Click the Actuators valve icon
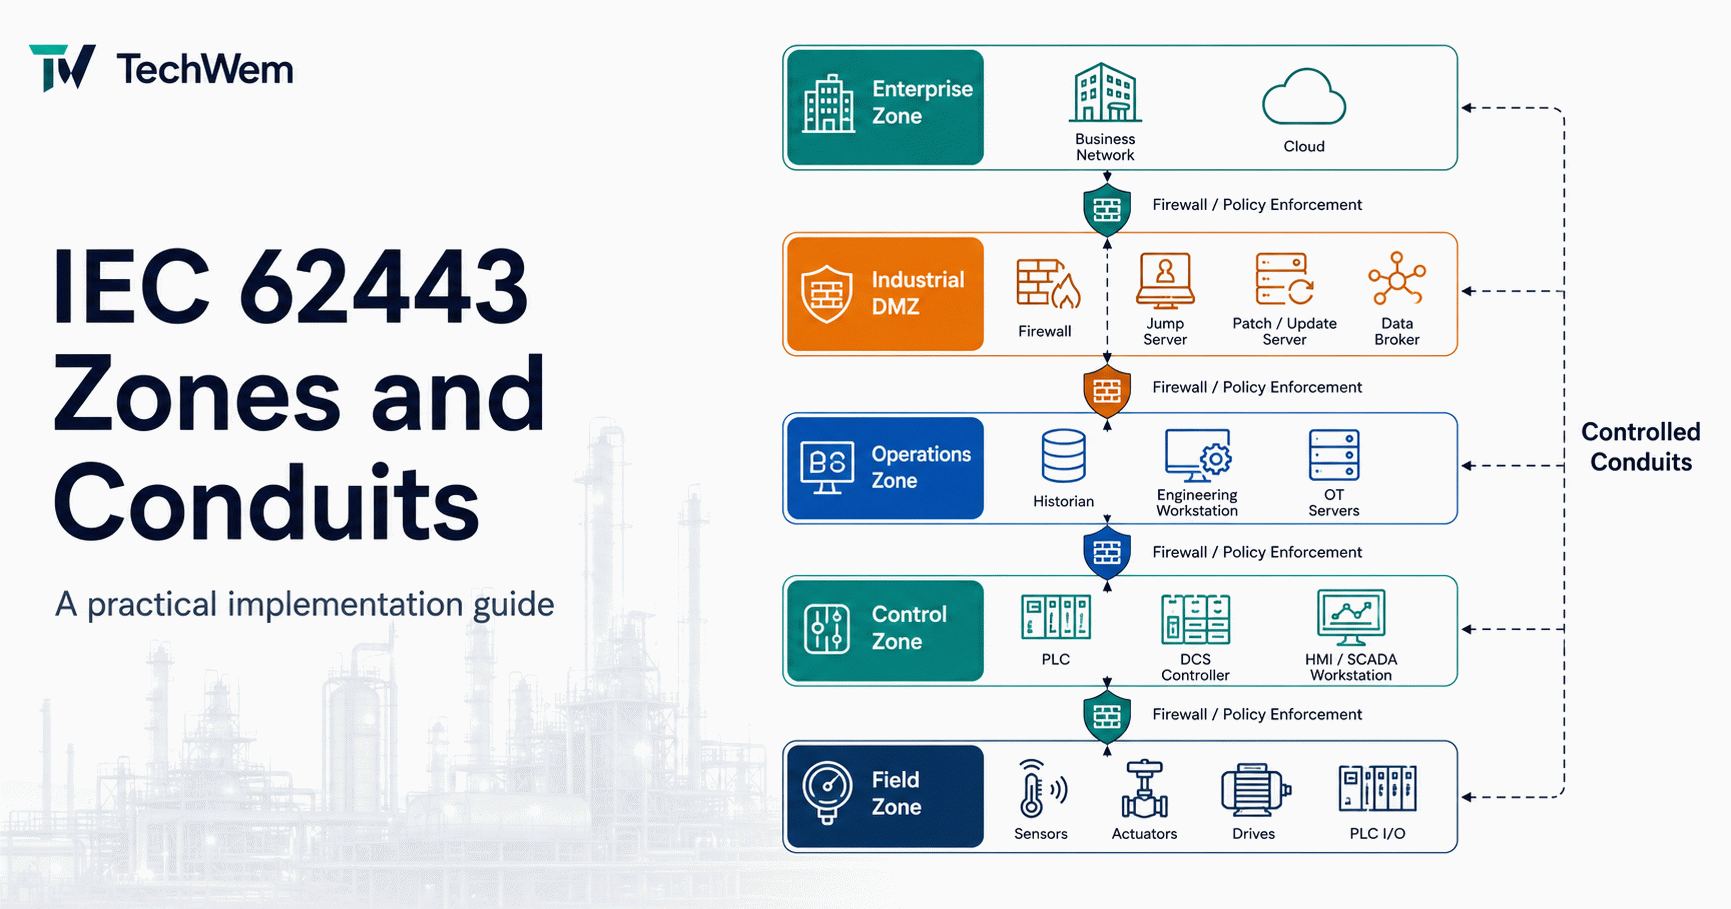 pyautogui.click(x=1145, y=790)
